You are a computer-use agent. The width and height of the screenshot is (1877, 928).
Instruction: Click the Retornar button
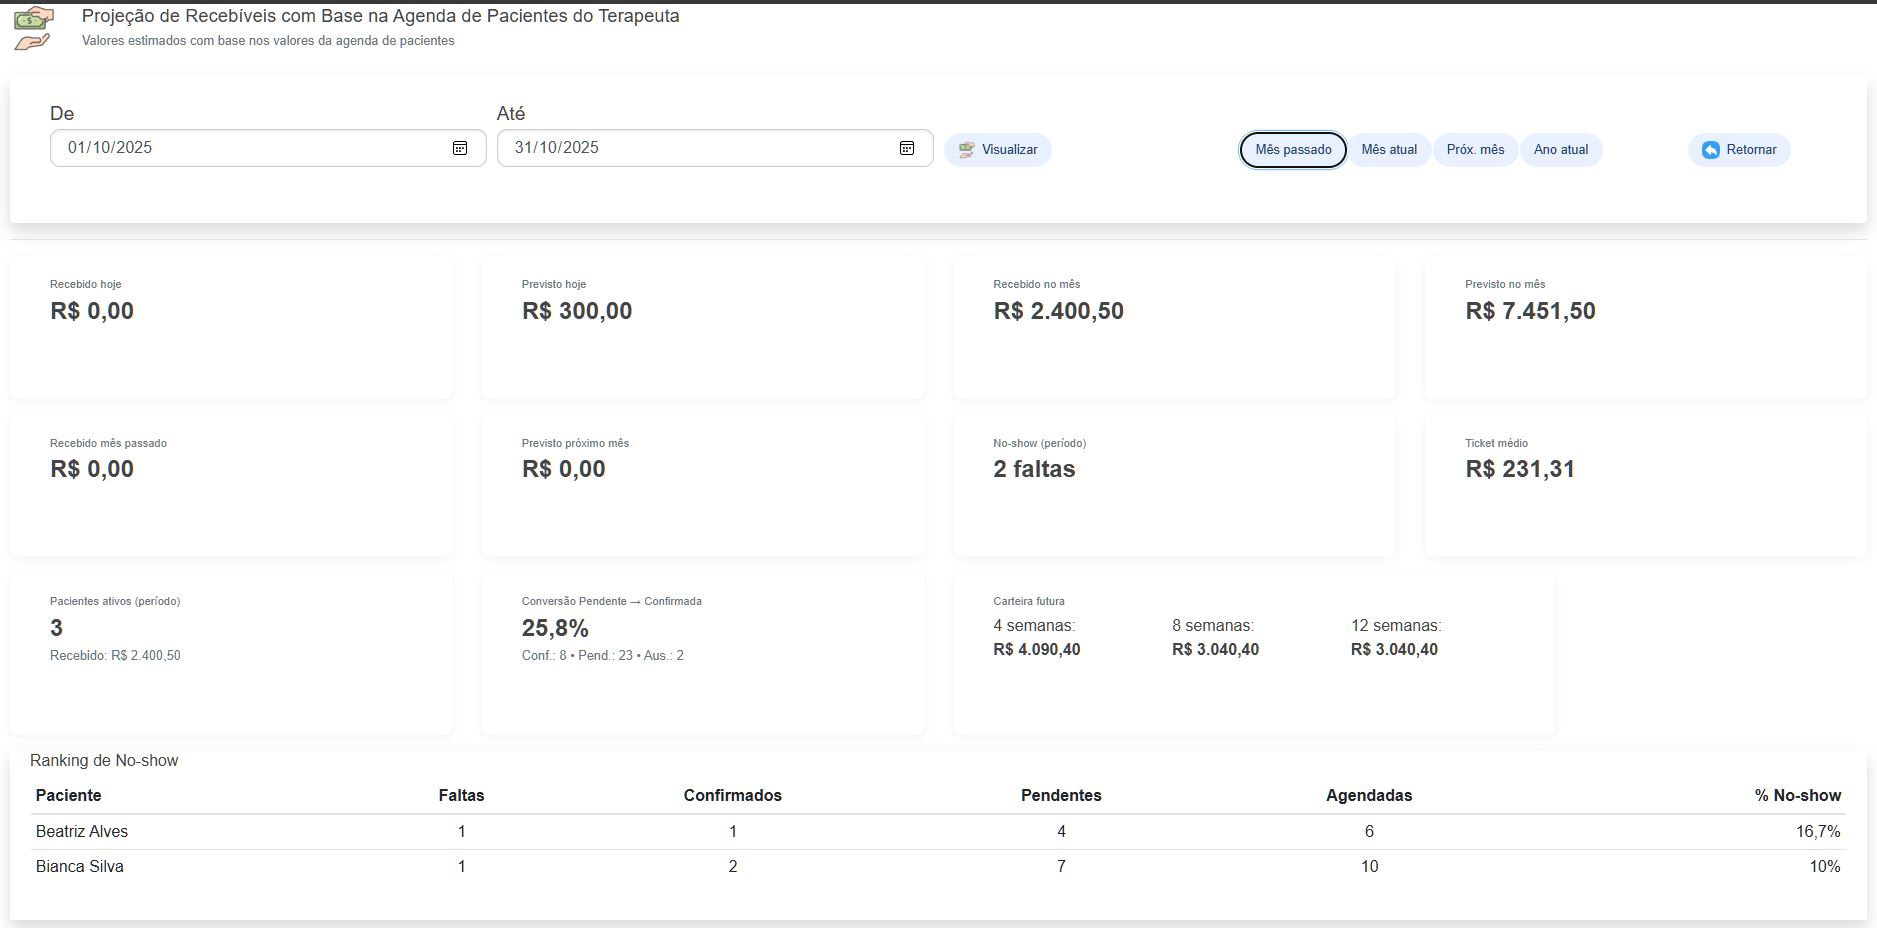pos(1739,149)
